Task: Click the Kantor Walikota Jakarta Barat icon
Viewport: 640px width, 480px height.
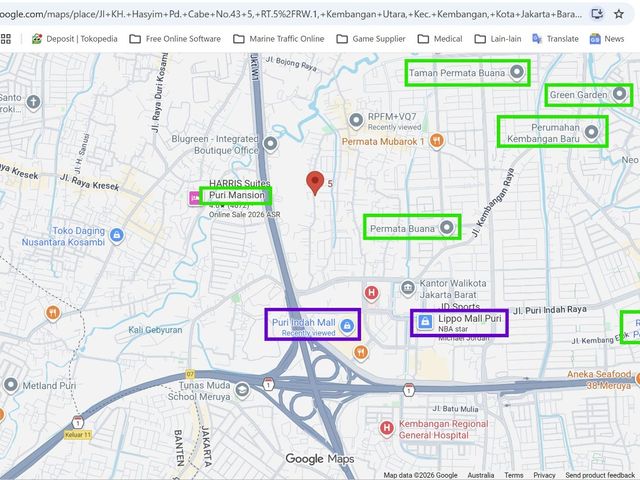Action: (x=408, y=288)
